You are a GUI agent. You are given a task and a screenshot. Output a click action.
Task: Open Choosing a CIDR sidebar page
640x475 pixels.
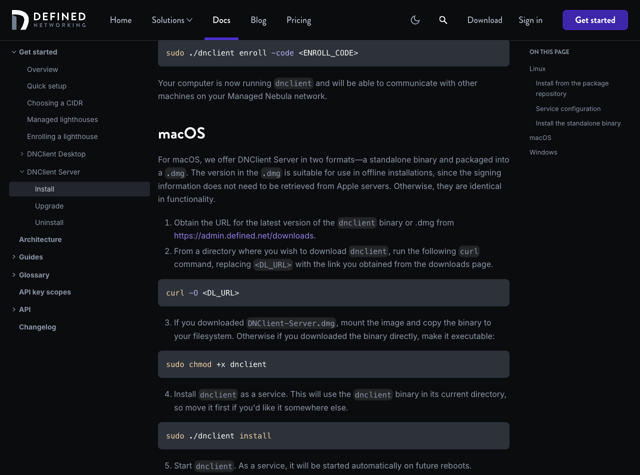click(x=55, y=103)
